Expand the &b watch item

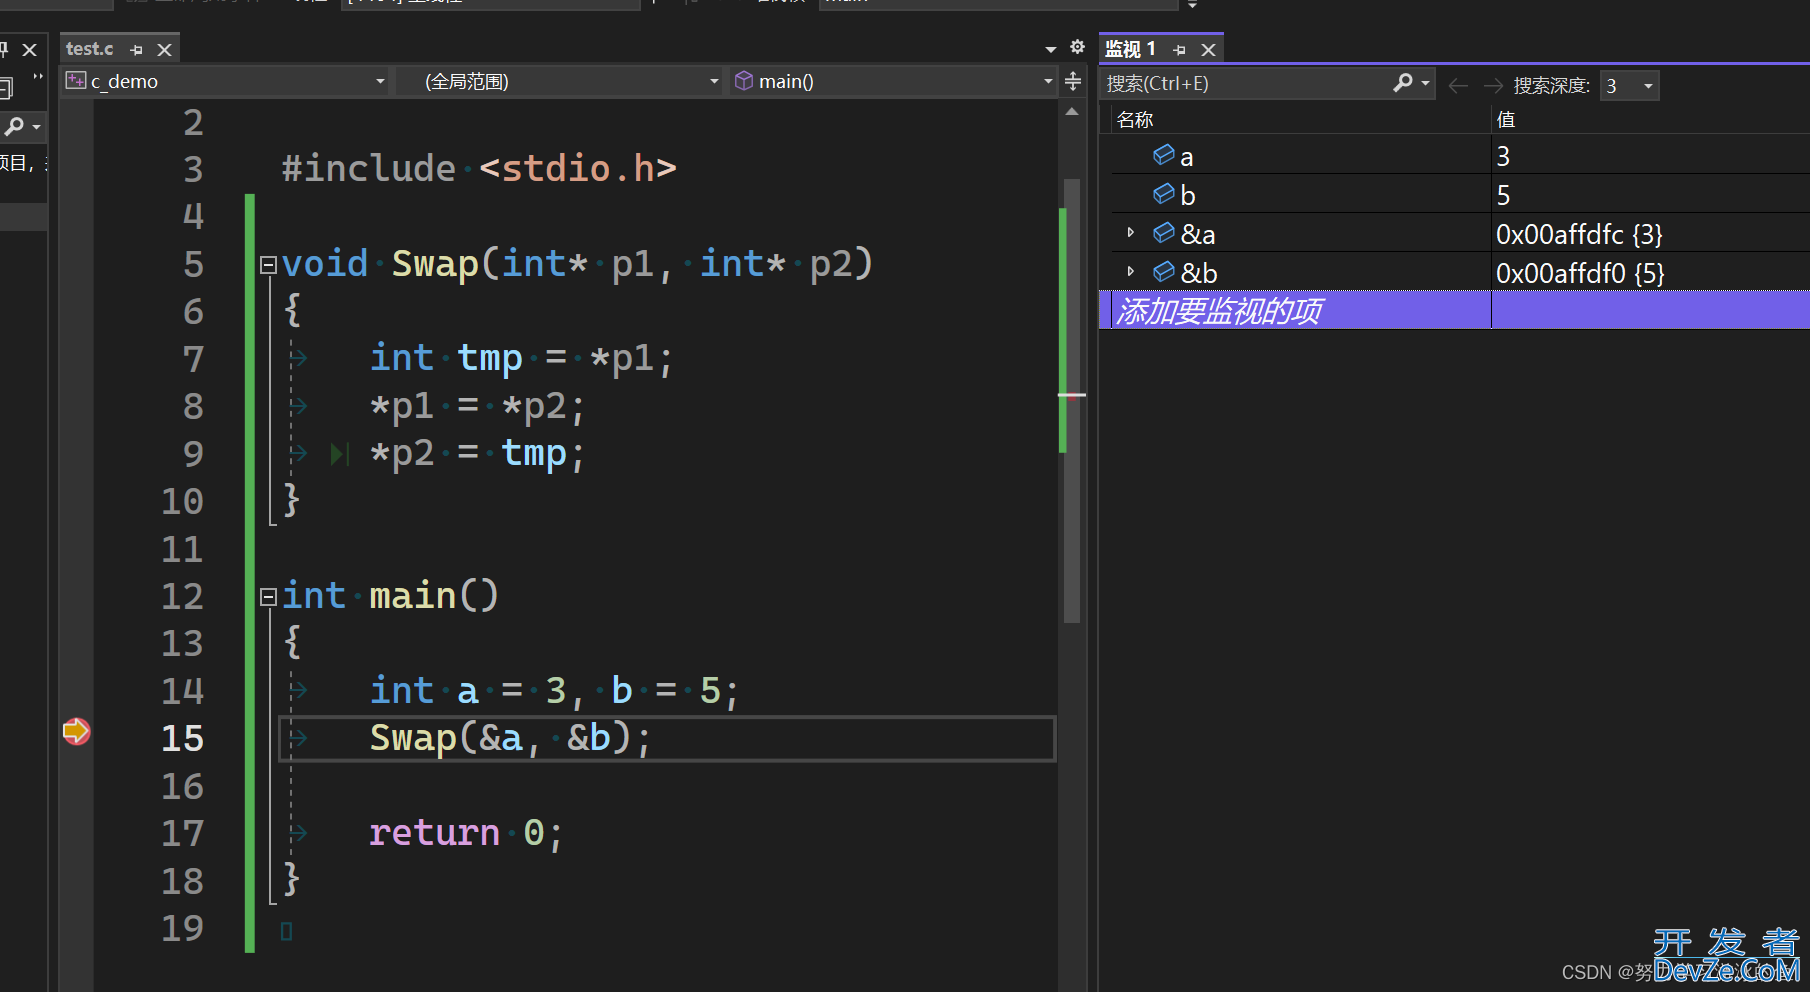point(1131,272)
